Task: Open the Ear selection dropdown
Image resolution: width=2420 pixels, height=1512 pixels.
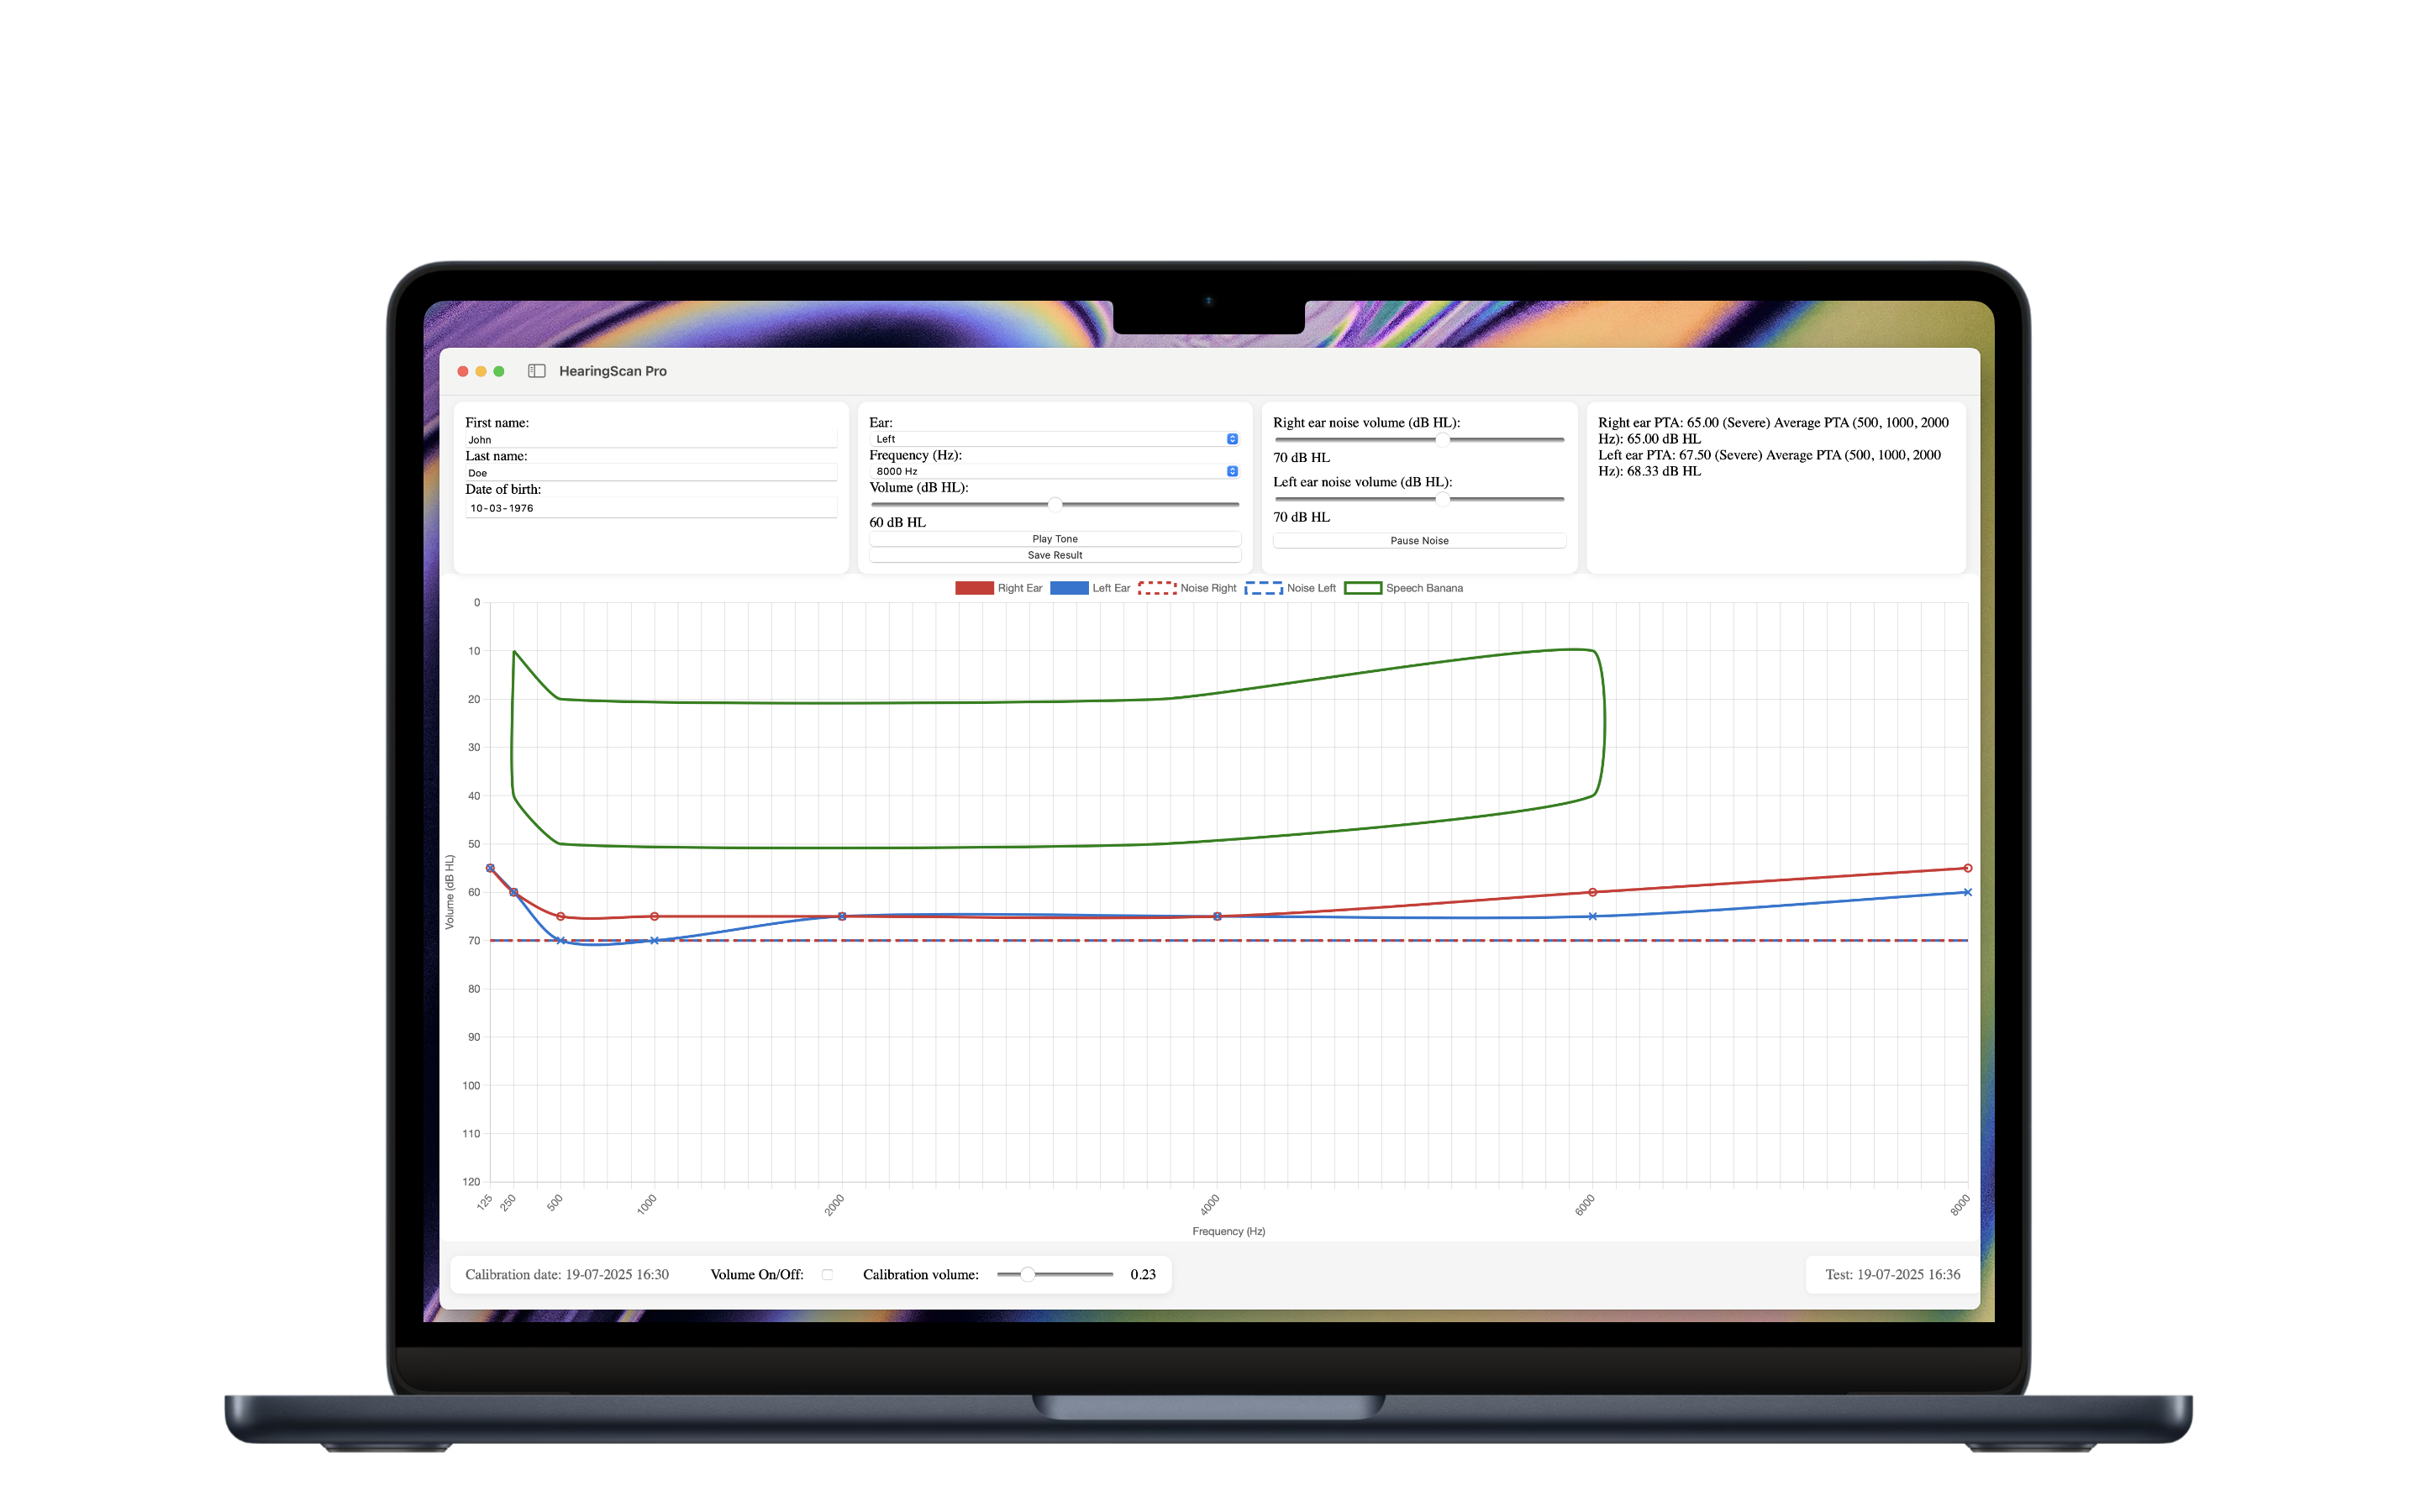Action: pos(1054,439)
